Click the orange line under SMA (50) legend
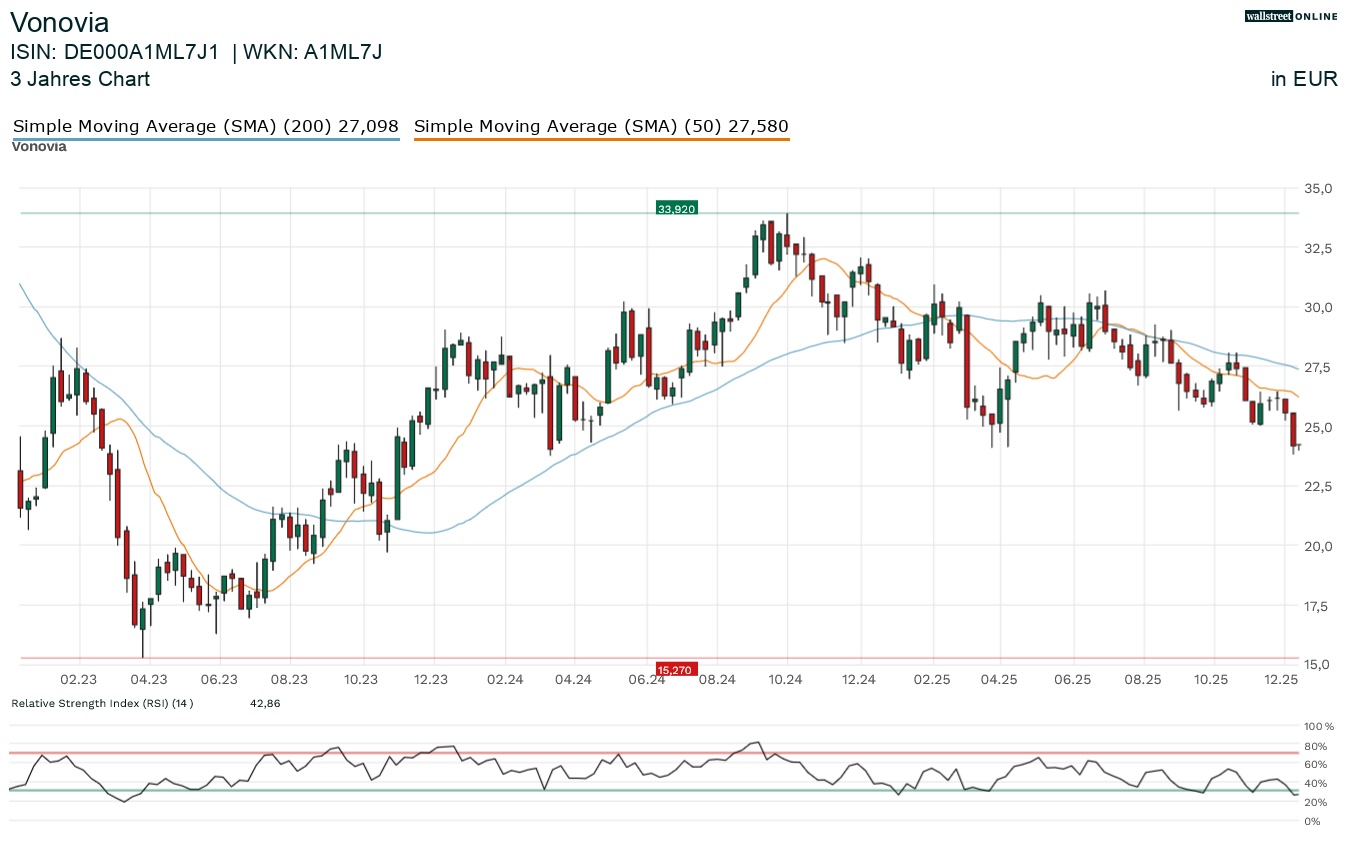The height and width of the screenshot is (848, 1349). (x=601, y=139)
